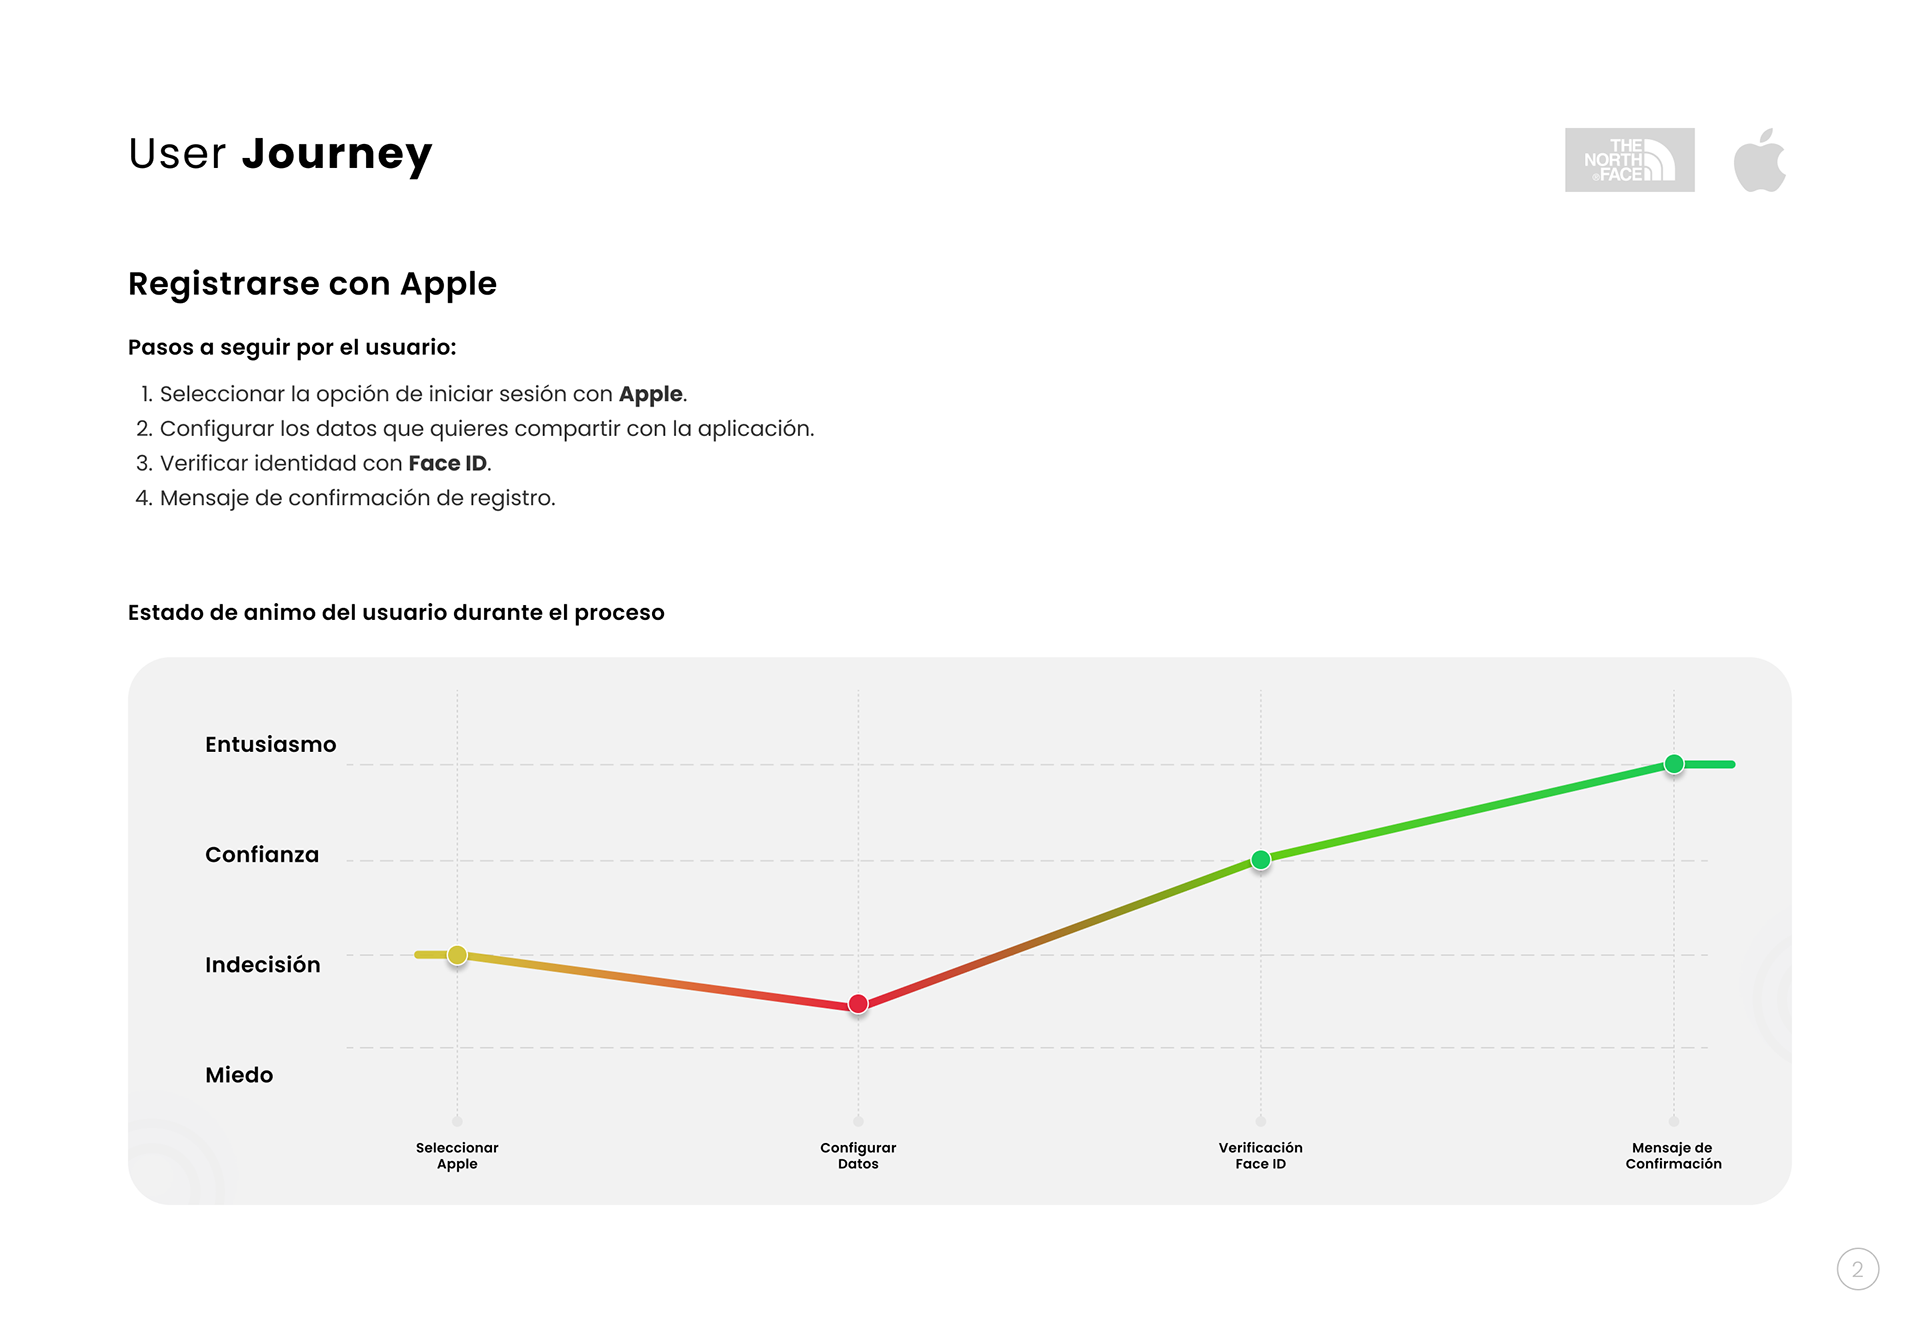The height and width of the screenshot is (1333, 1920).
Task: Click the Configurar Datos step label
Action: click(858, 1155)
